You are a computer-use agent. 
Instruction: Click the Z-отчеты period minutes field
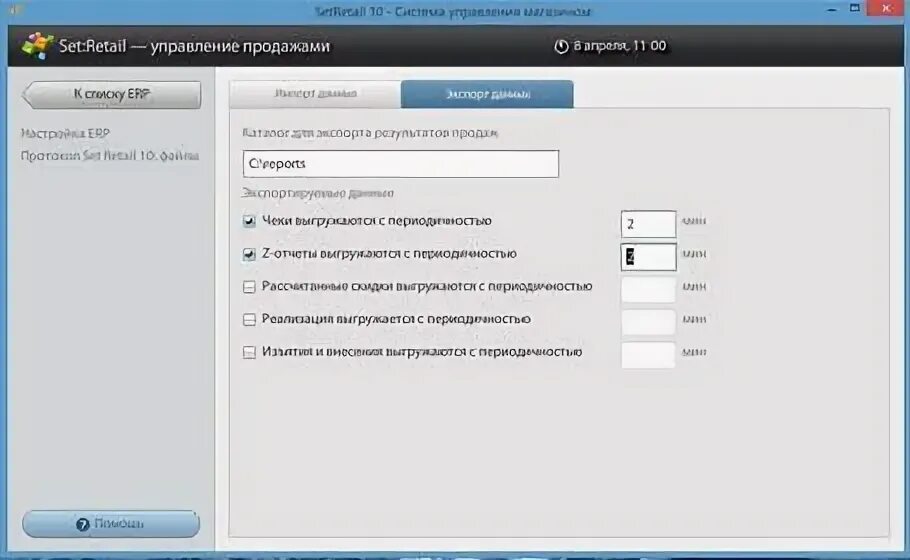(x=648, y=256)
